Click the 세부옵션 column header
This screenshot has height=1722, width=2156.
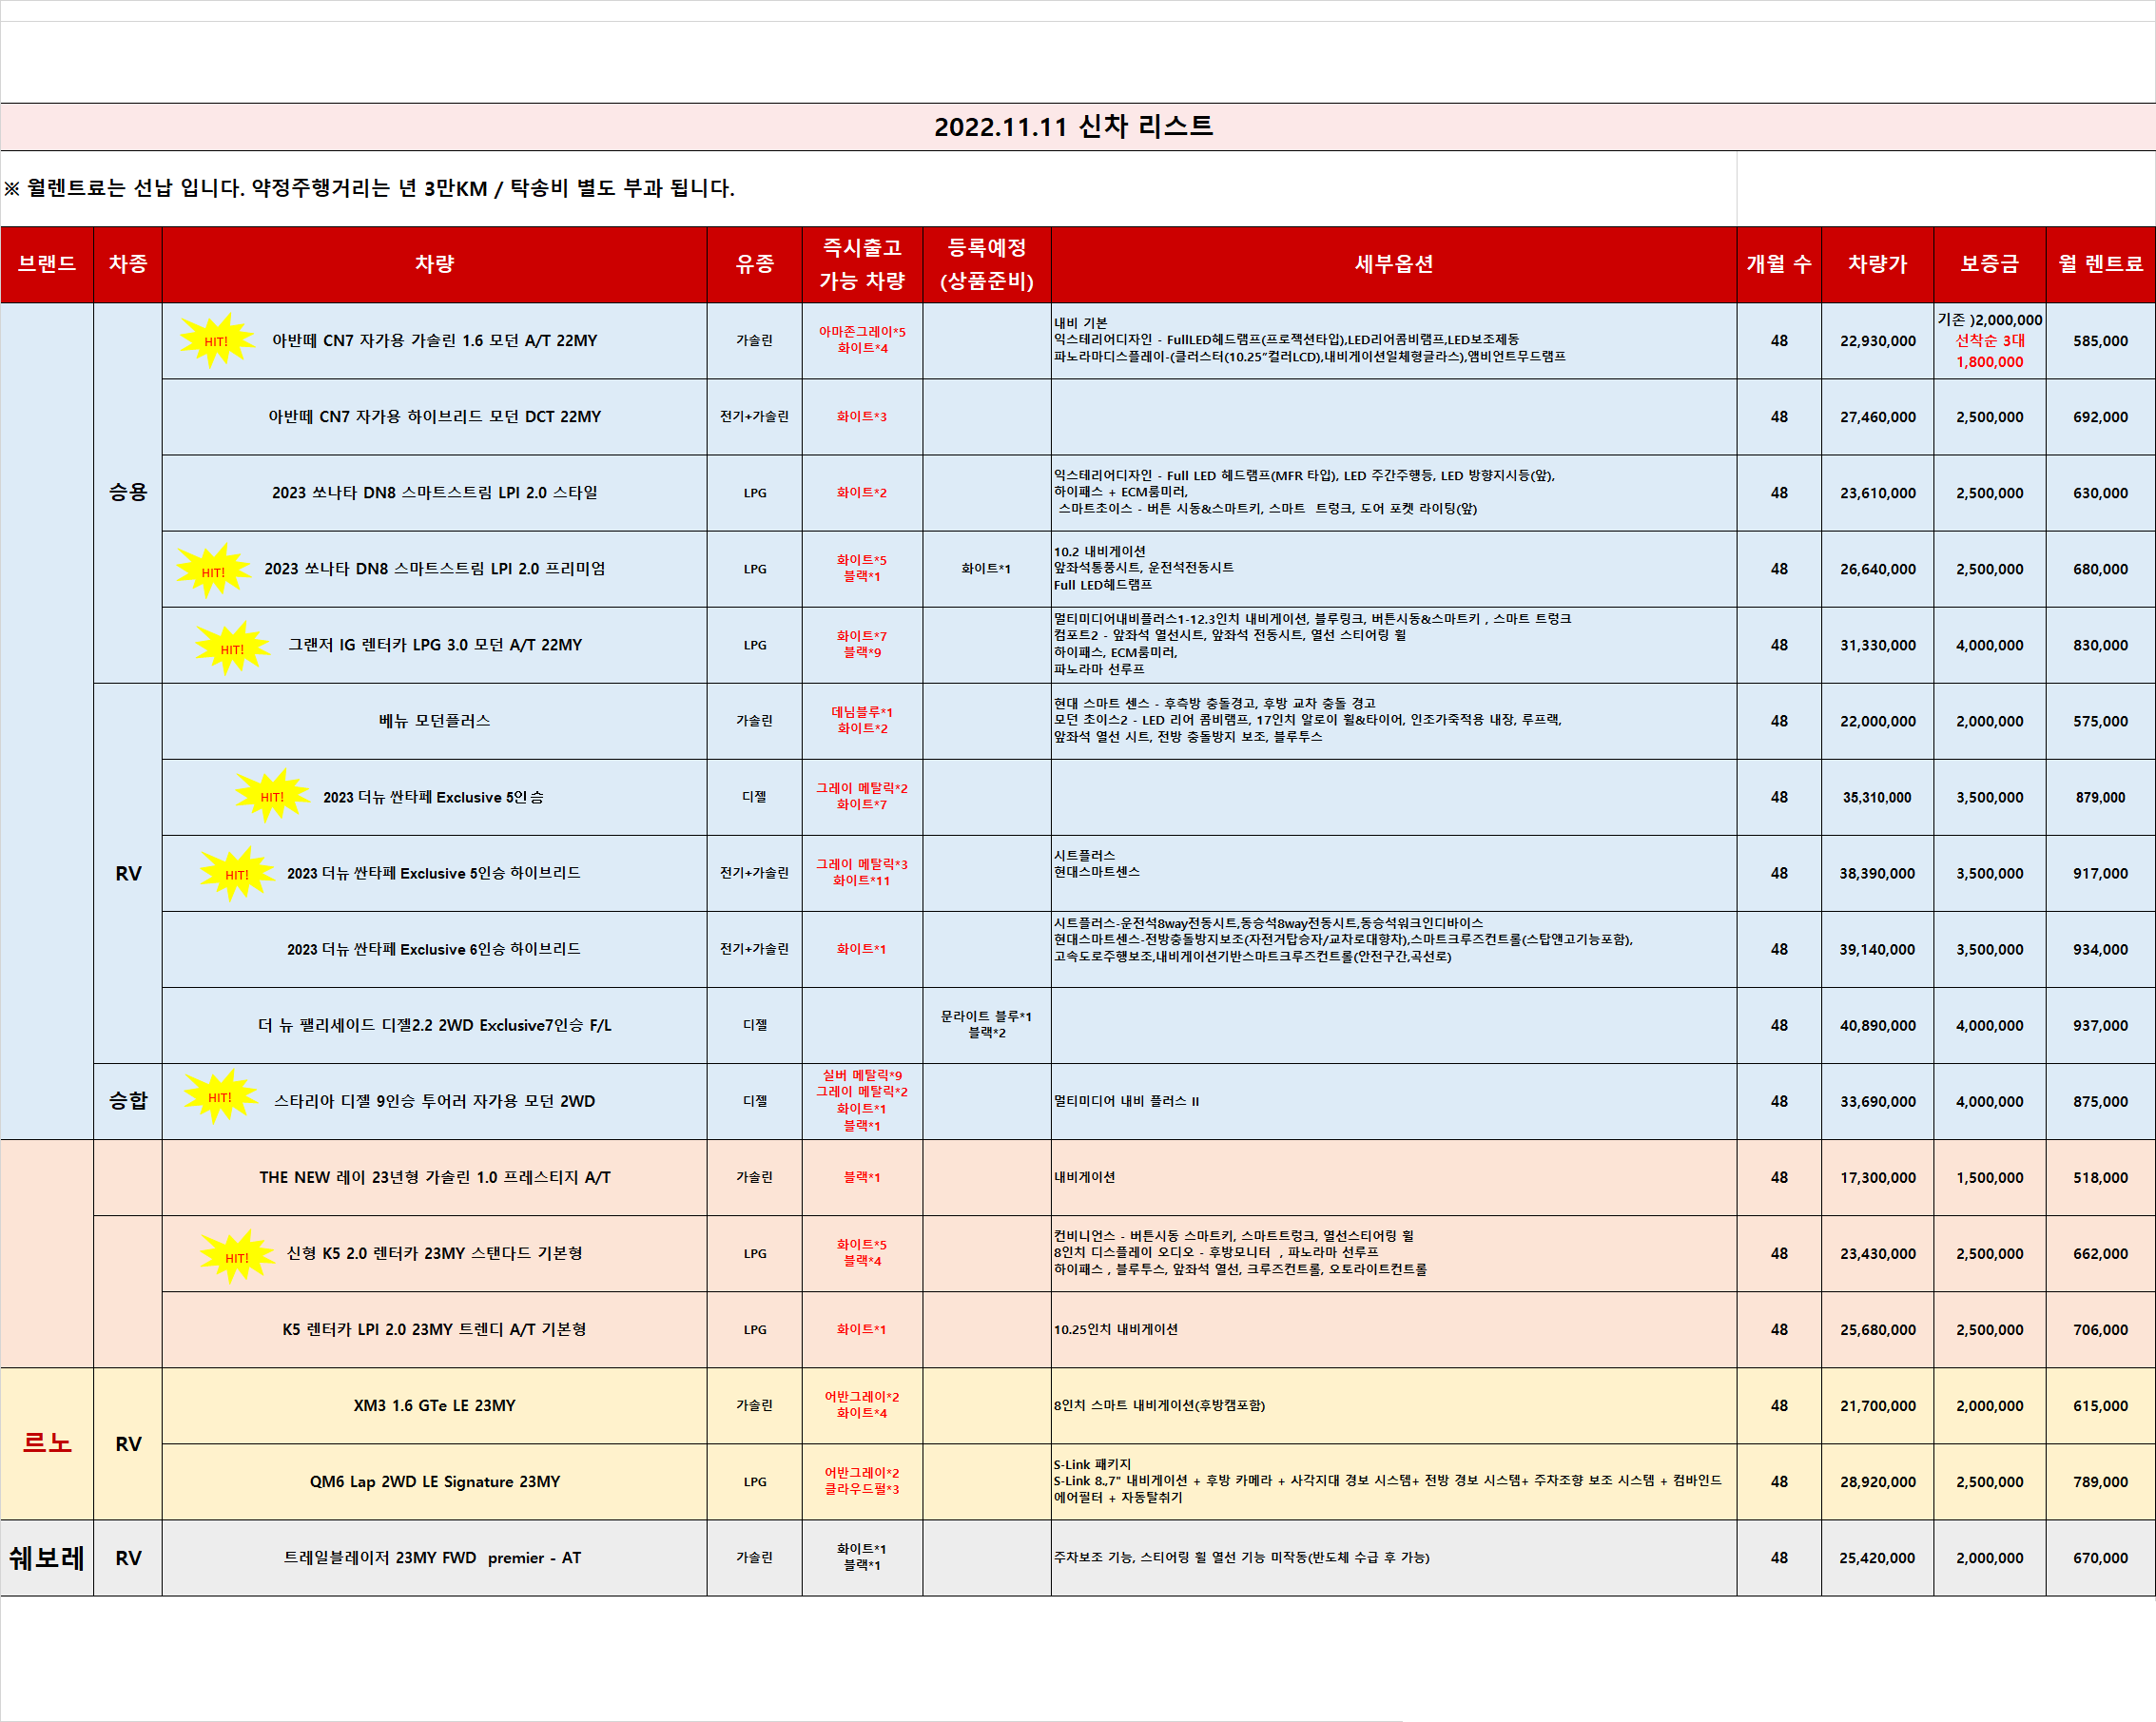1394,265
